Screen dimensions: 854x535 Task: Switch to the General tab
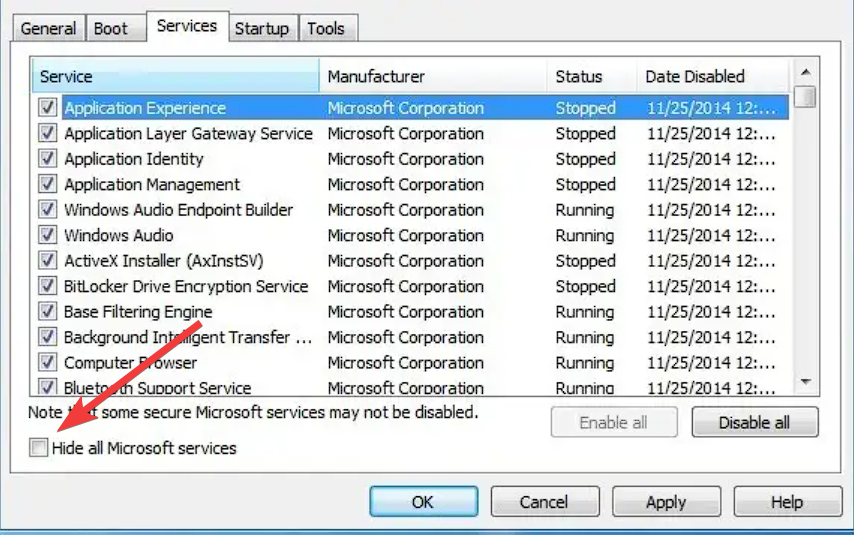[48, 28]
